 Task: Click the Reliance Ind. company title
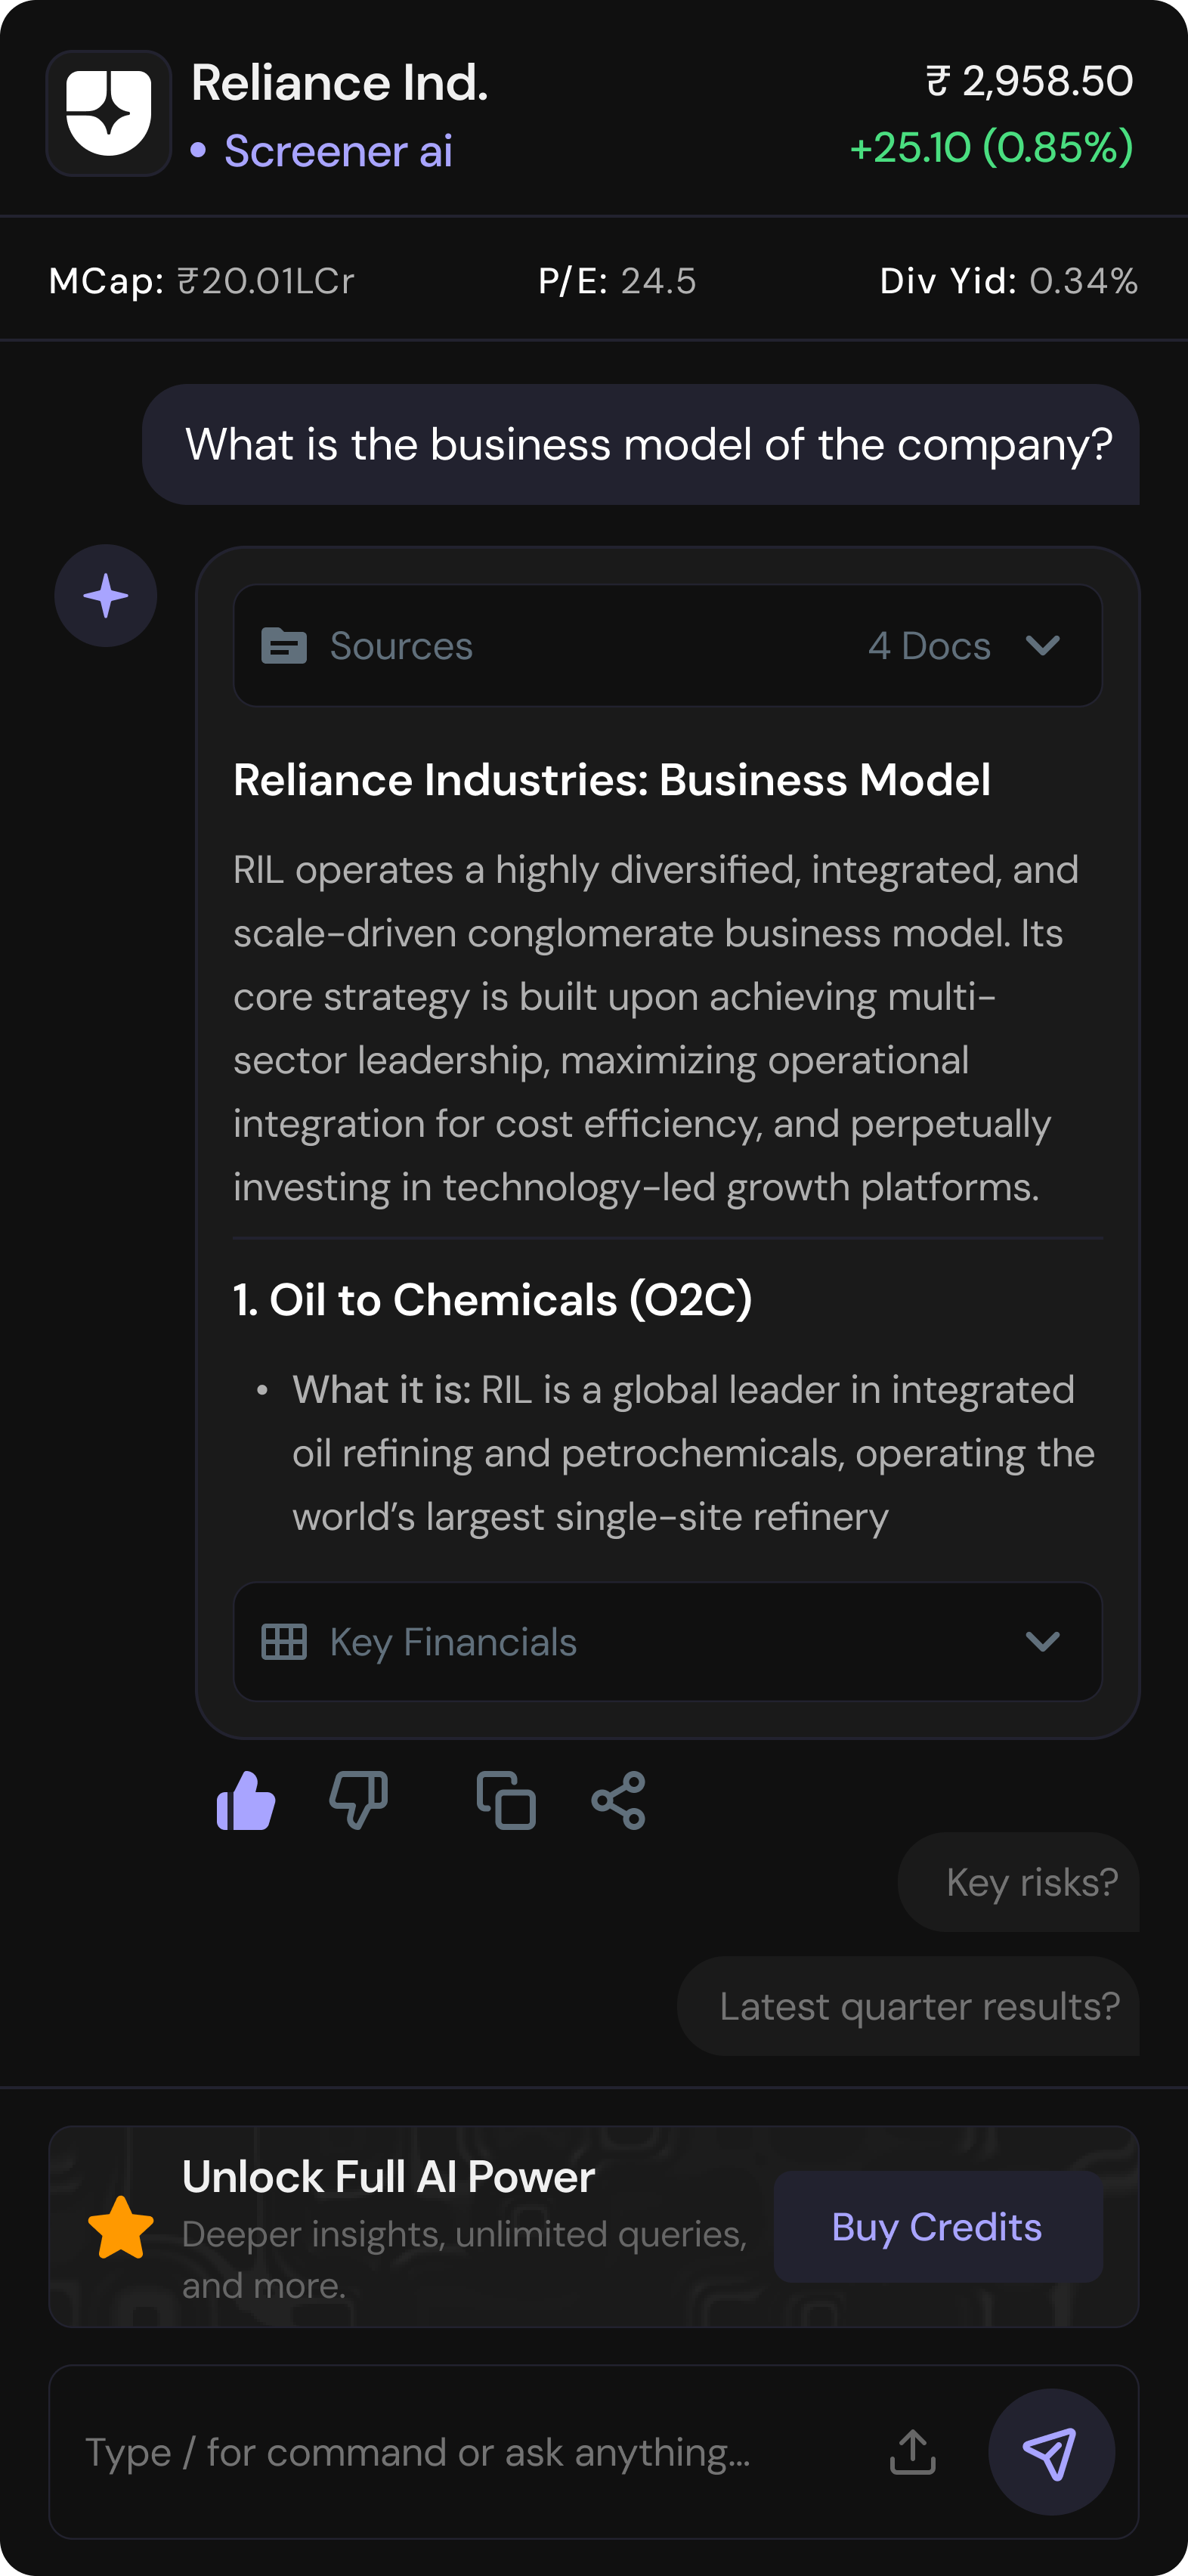click(x=340, y=83)
